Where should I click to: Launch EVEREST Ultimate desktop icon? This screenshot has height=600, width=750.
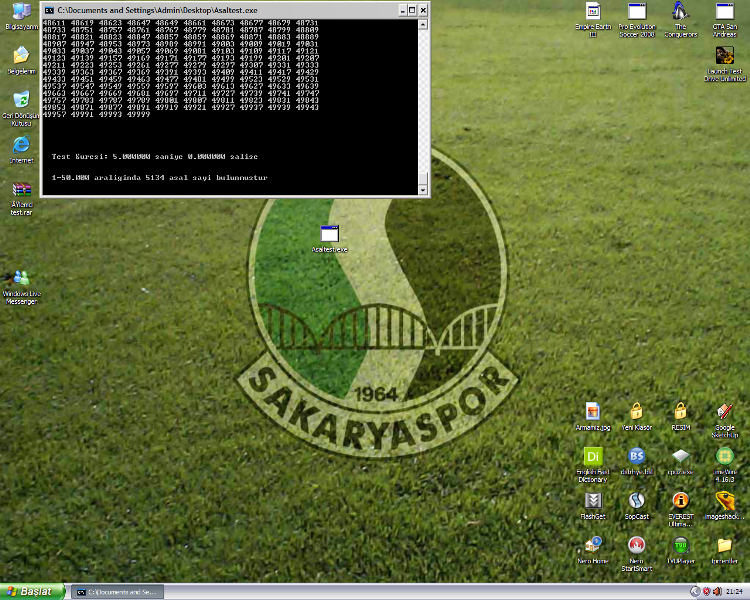pos(681,510)
